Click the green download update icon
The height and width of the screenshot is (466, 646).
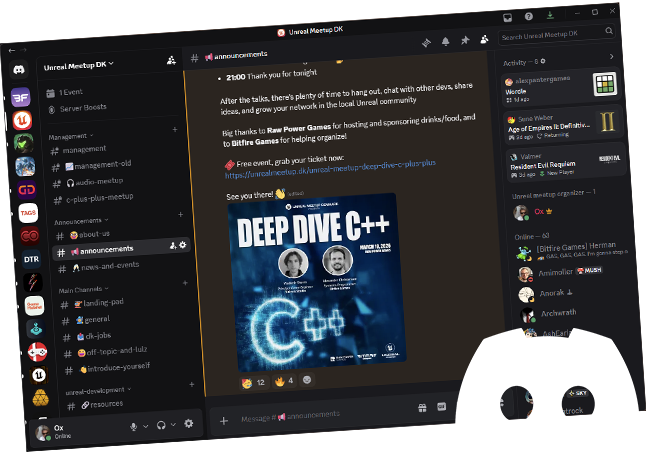coord(550,15)
